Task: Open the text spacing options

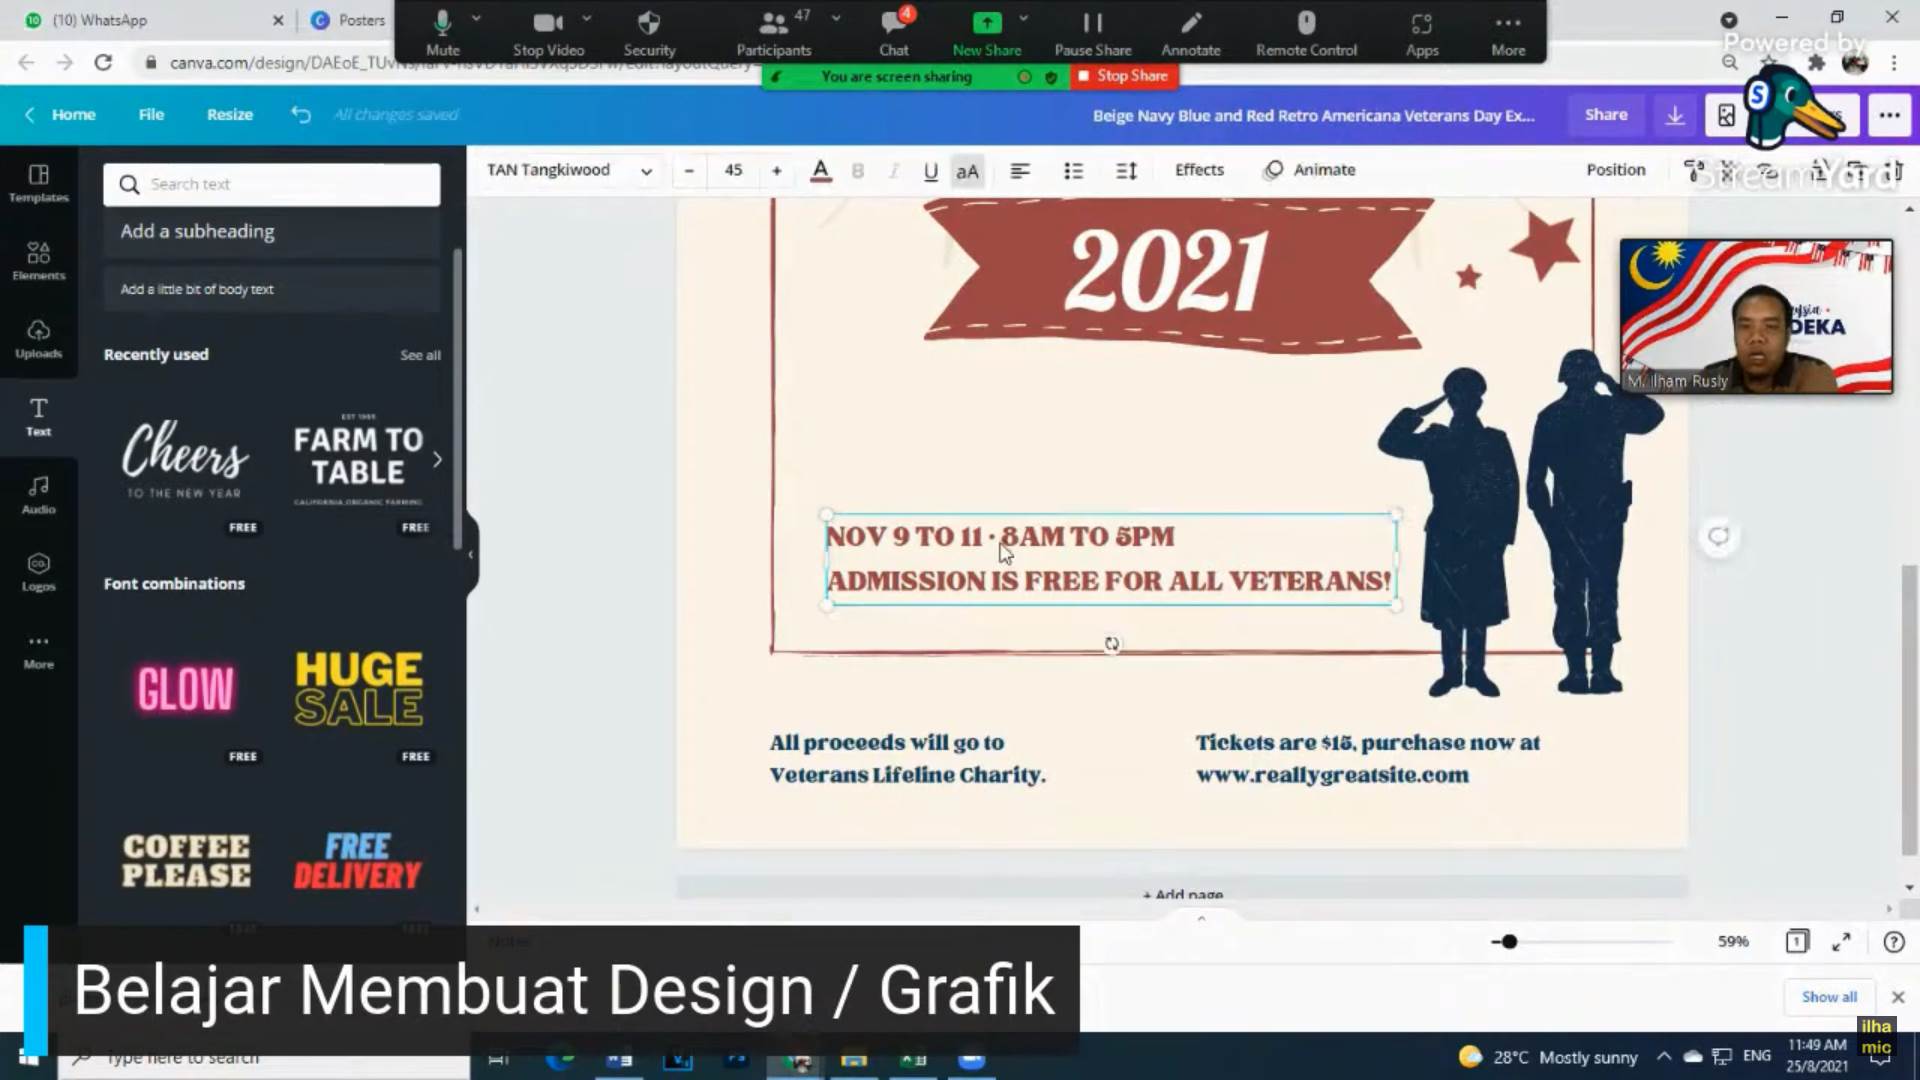Action: [x=1126, y=171]
